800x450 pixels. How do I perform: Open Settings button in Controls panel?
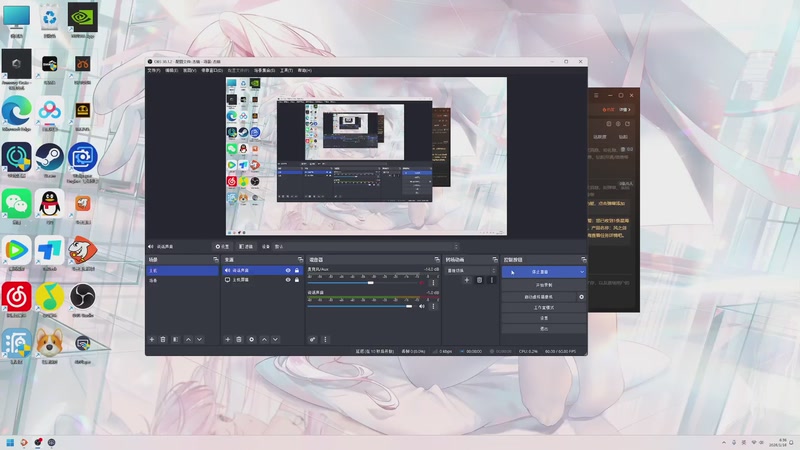point(544,318)
